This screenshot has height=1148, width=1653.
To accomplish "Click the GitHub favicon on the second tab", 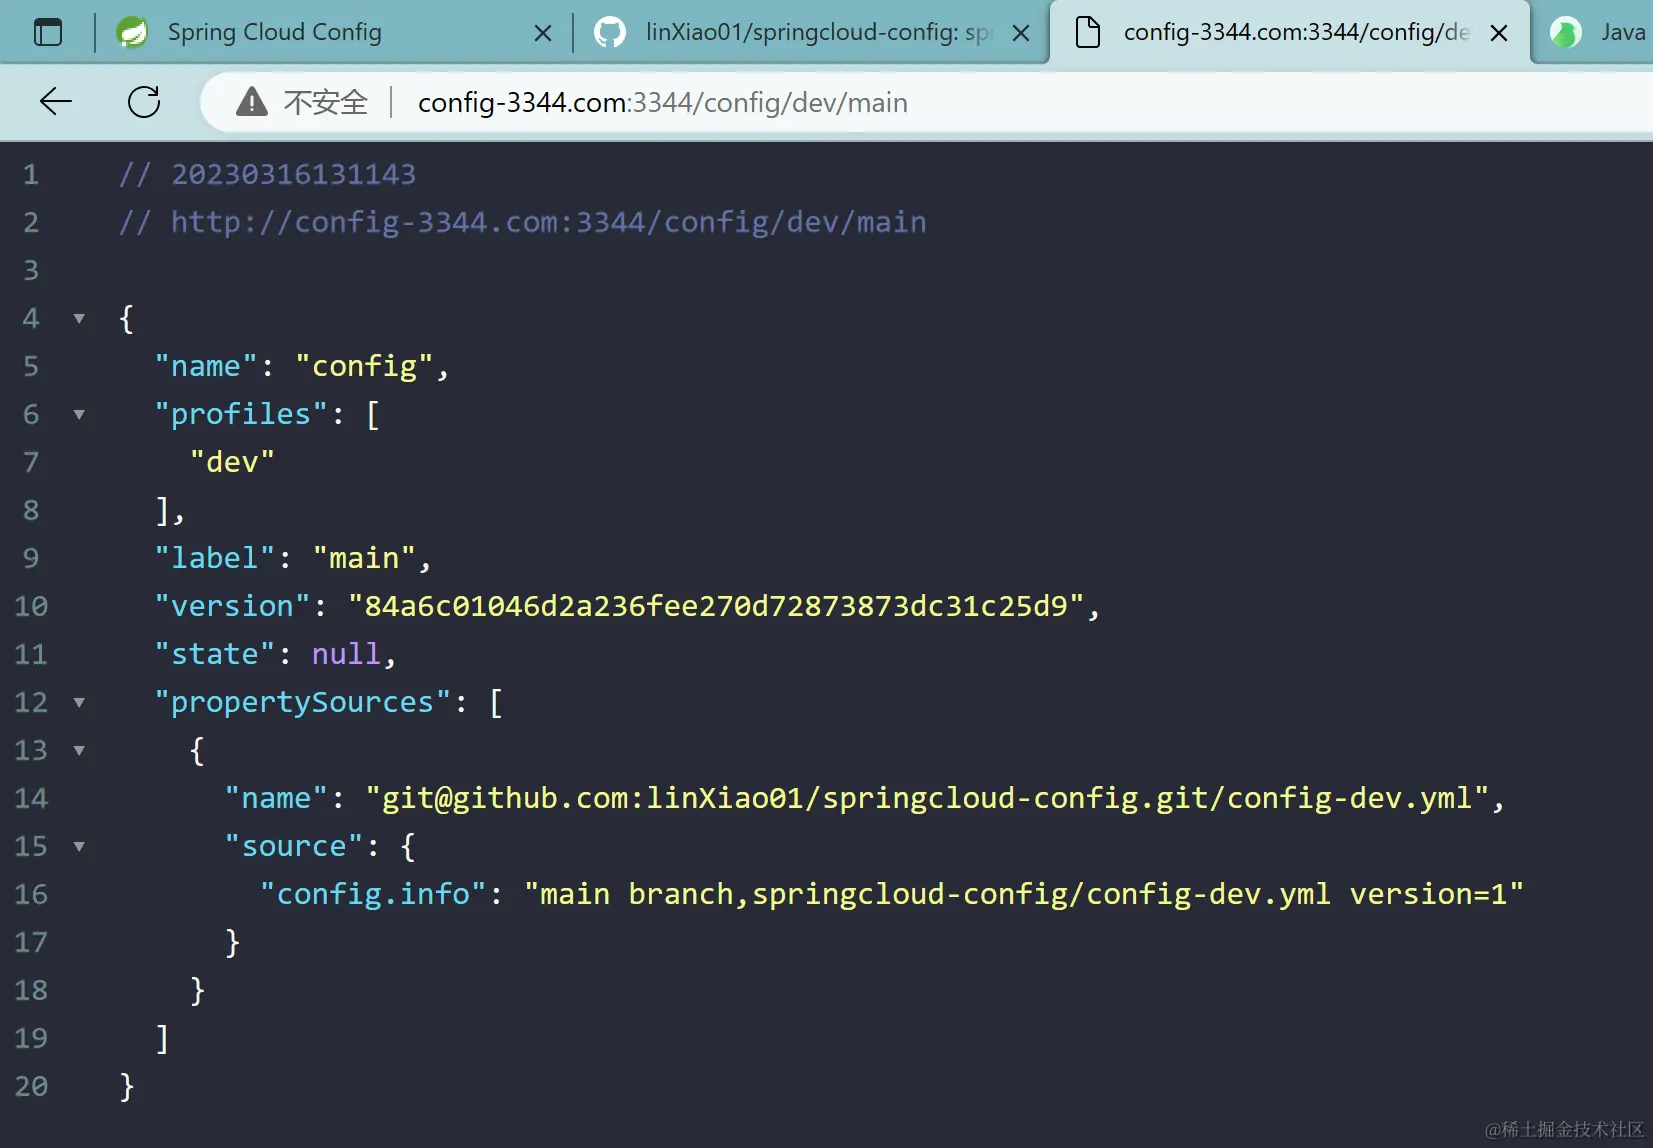I will point(610,32).
